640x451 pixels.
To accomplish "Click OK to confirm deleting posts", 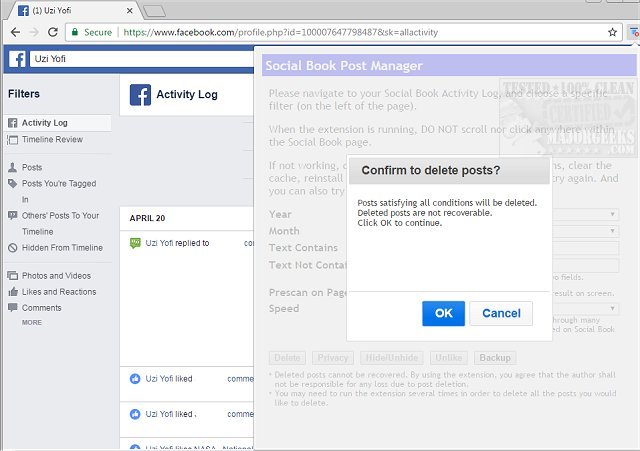I will (x=443, y=313).
